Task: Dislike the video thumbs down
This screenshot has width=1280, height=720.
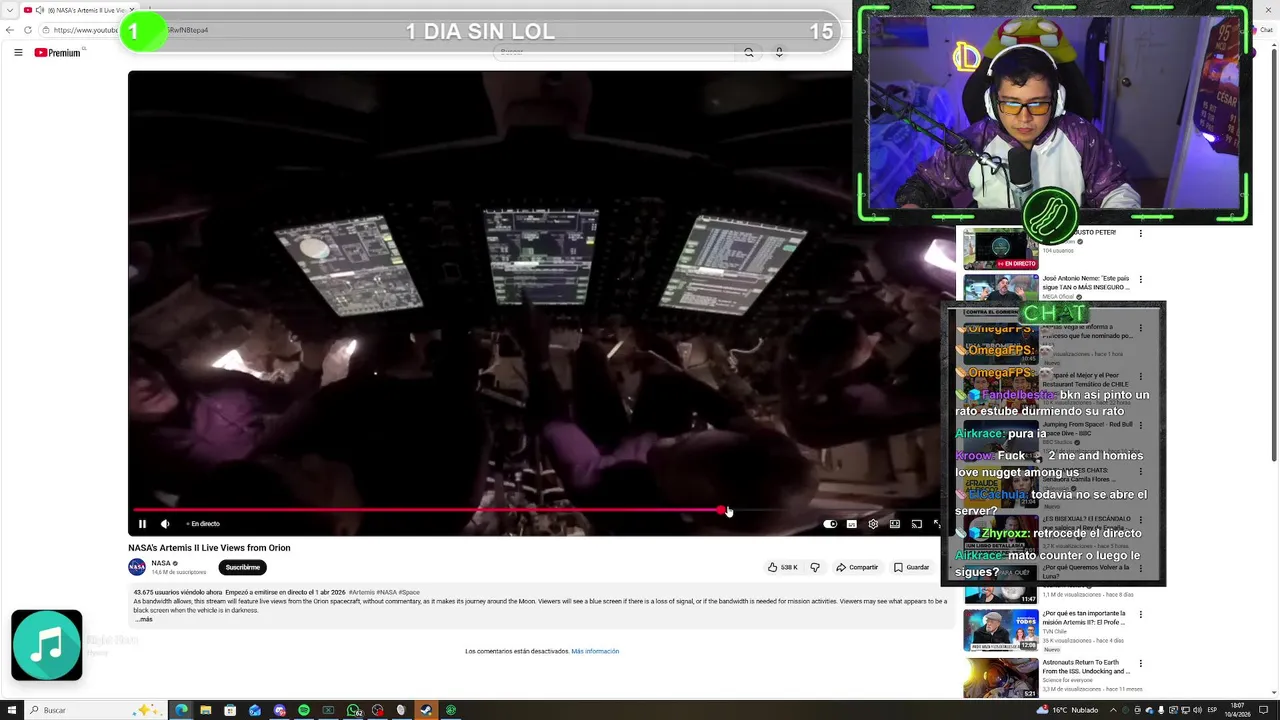Action: point(815,567)
